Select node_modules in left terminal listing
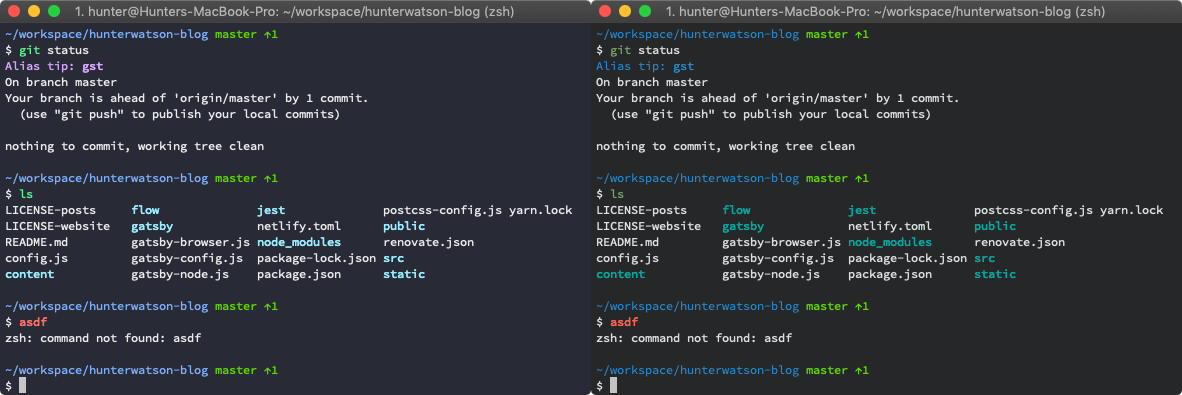Viewport: 1182px width, 395px height. (x=299, y=243)
